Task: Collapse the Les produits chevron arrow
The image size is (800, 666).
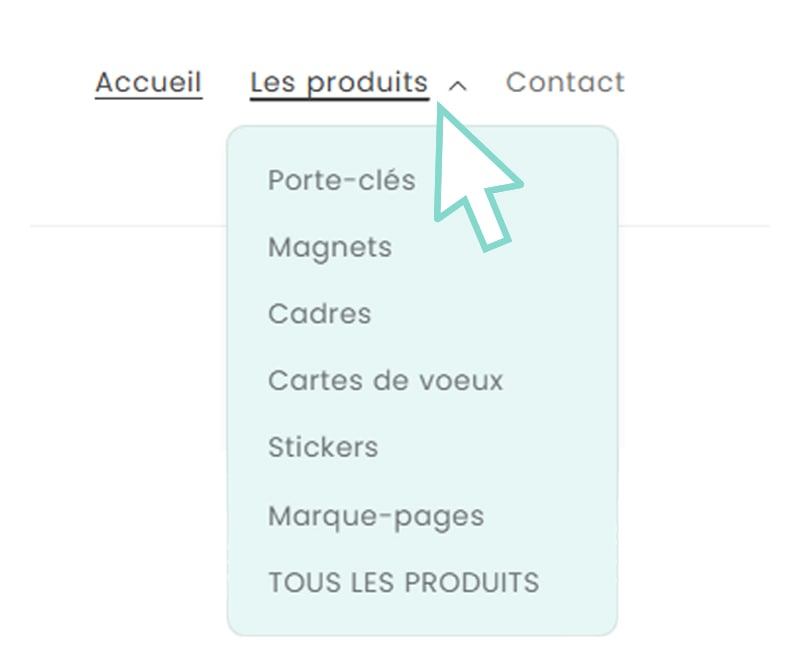Action: [x=457, y=85]
